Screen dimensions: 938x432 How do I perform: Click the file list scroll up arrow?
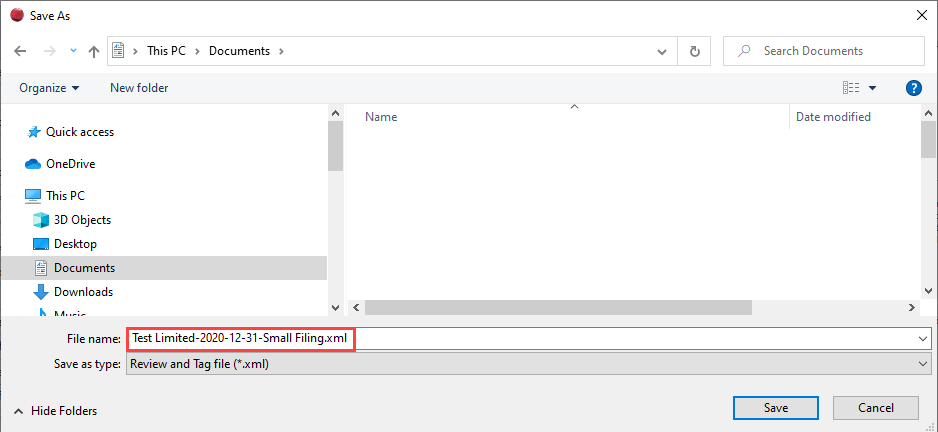928,113
